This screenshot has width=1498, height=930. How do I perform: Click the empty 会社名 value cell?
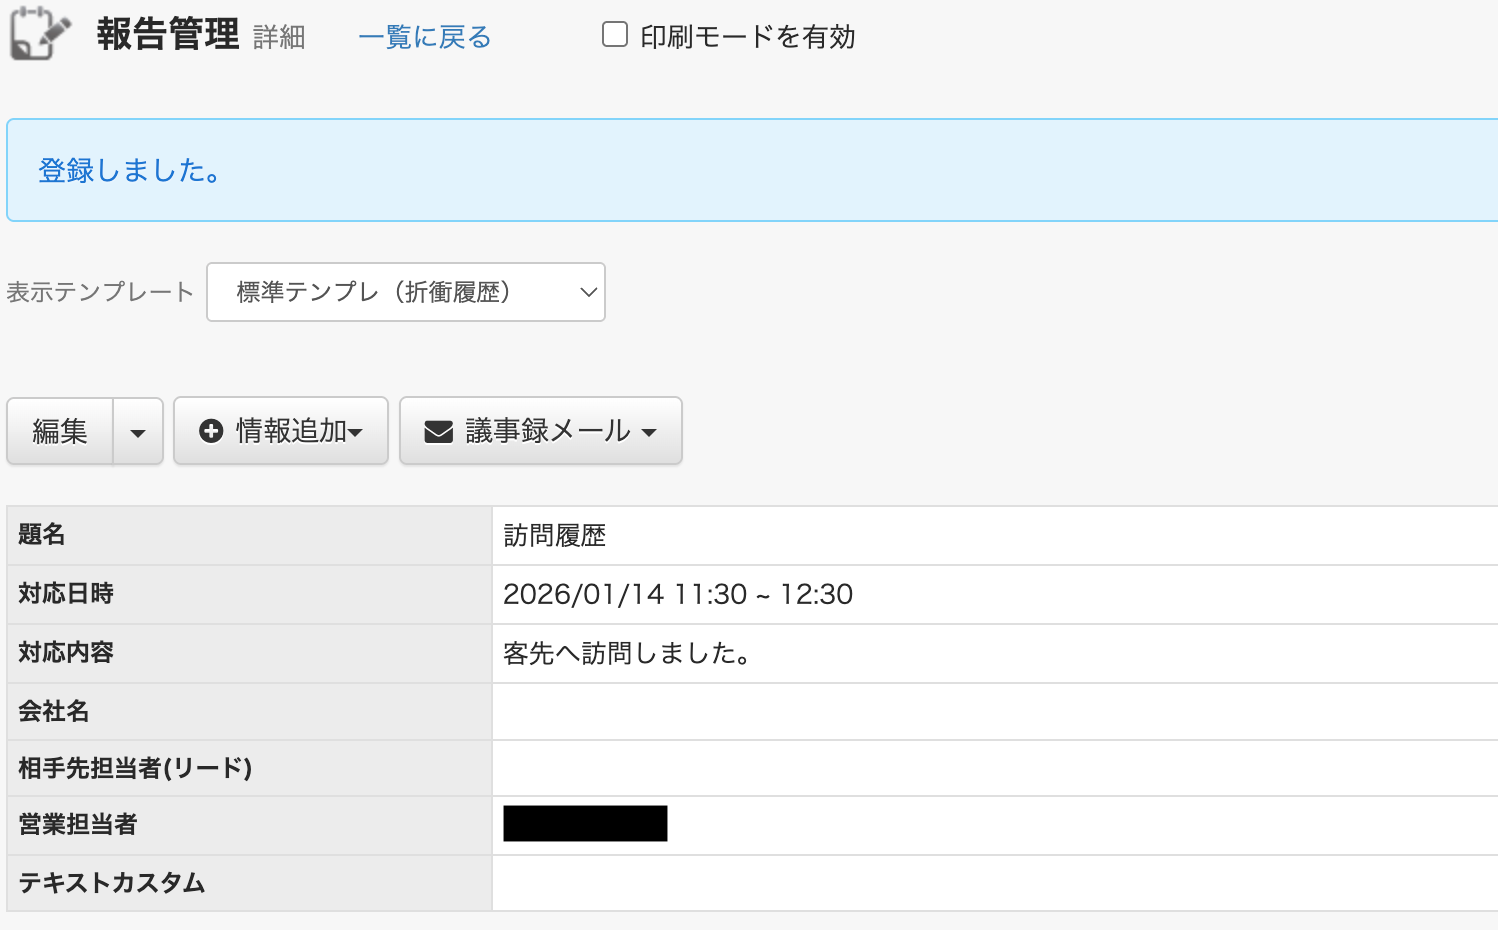tap(995, 711)
